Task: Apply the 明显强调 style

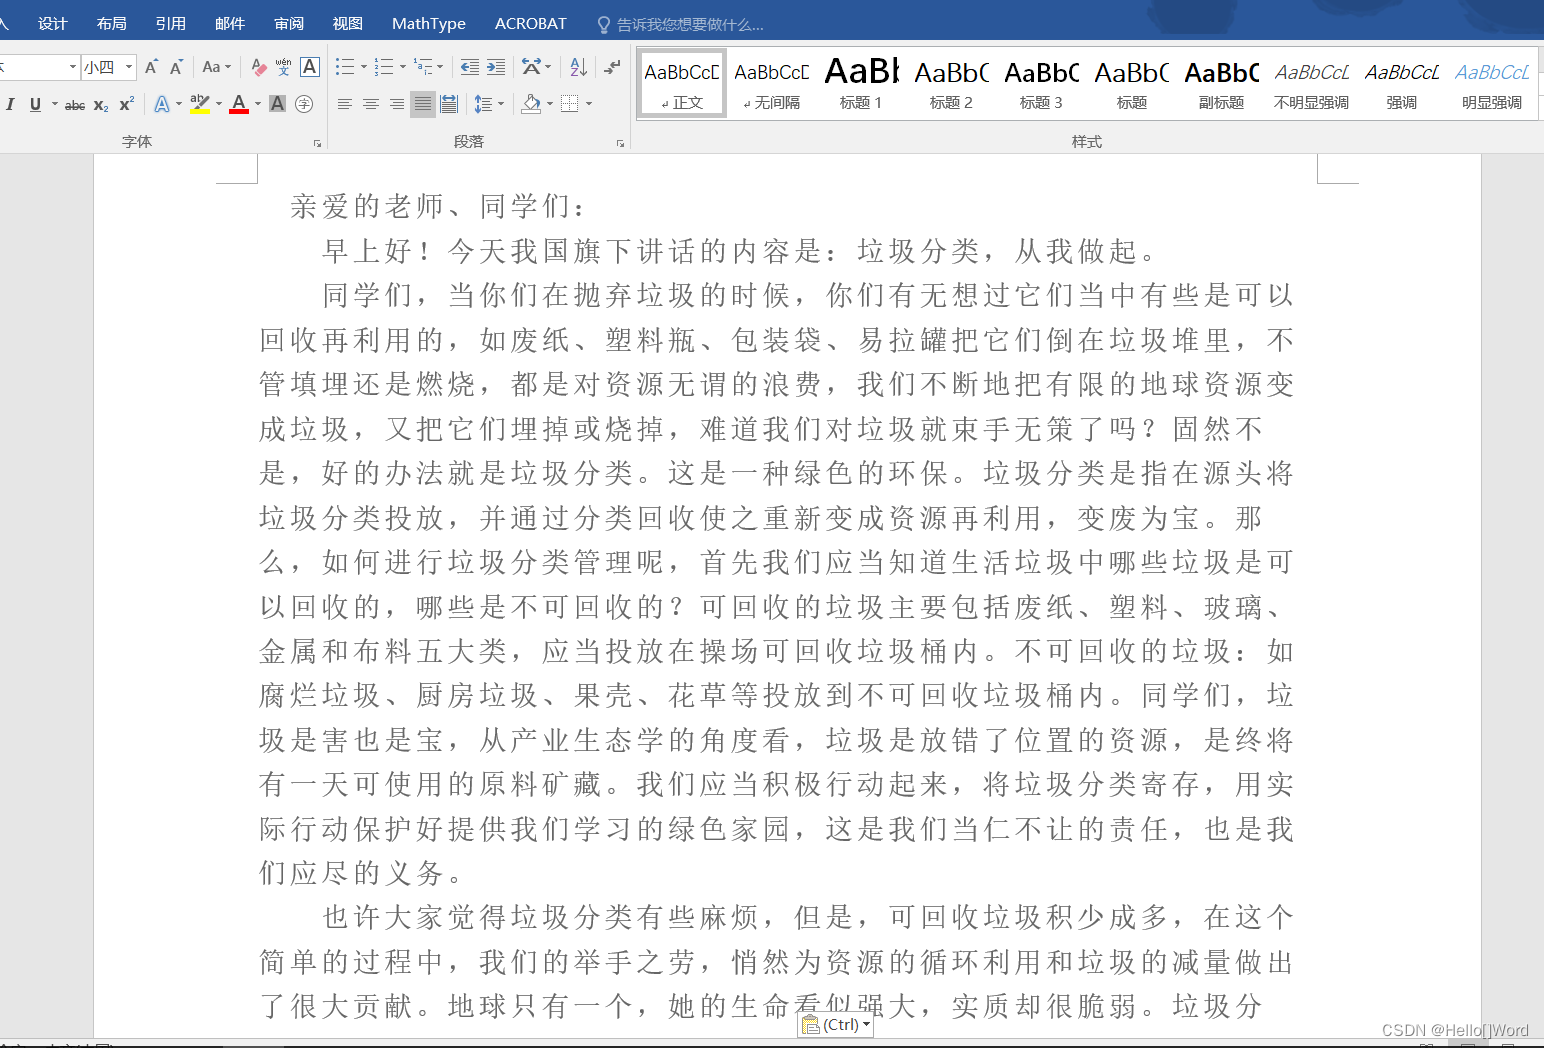Action: click(x=1491, y=84)
